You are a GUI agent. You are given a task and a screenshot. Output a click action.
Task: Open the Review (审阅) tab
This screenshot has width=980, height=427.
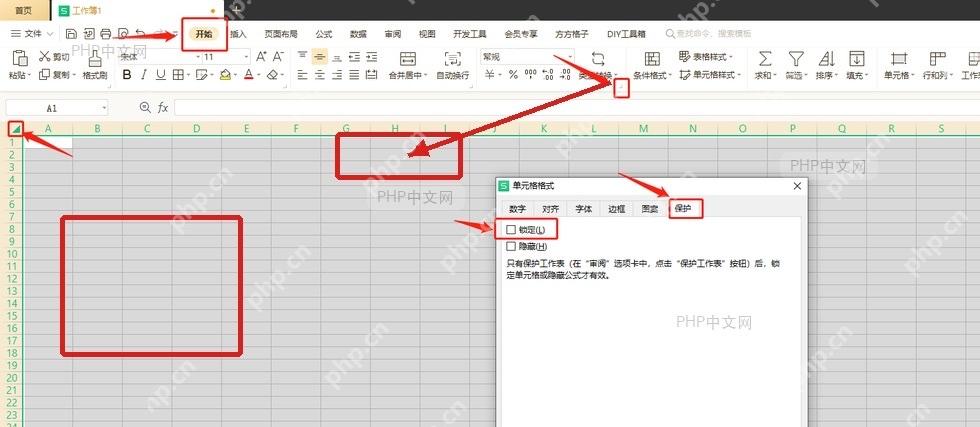(x=392, y=34)
